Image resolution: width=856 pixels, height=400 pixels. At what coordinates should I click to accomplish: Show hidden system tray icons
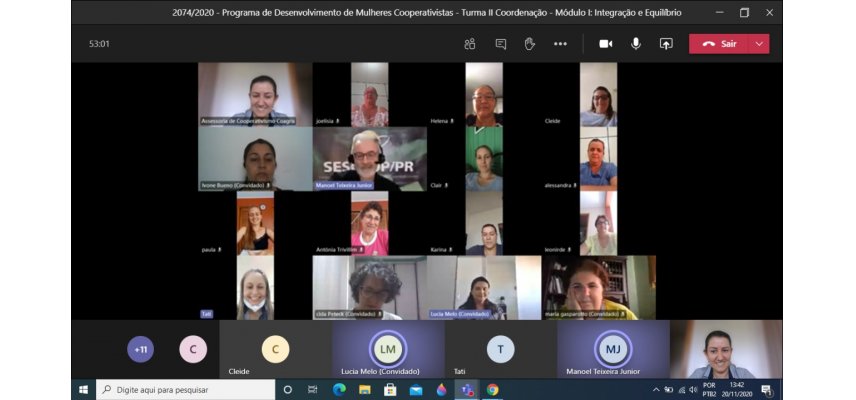coord(656,390)
